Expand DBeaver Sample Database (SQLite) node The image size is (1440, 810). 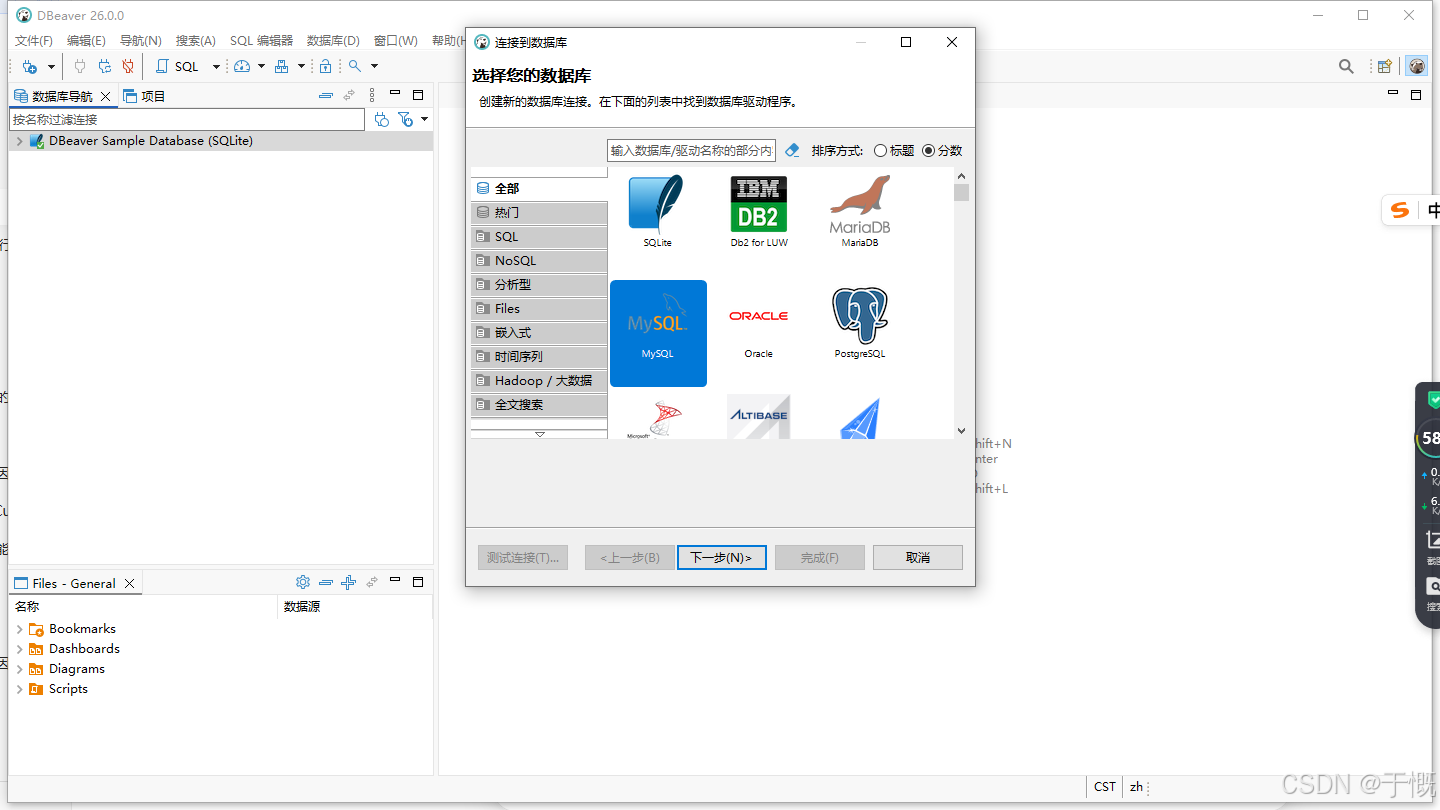pos(19,141)
